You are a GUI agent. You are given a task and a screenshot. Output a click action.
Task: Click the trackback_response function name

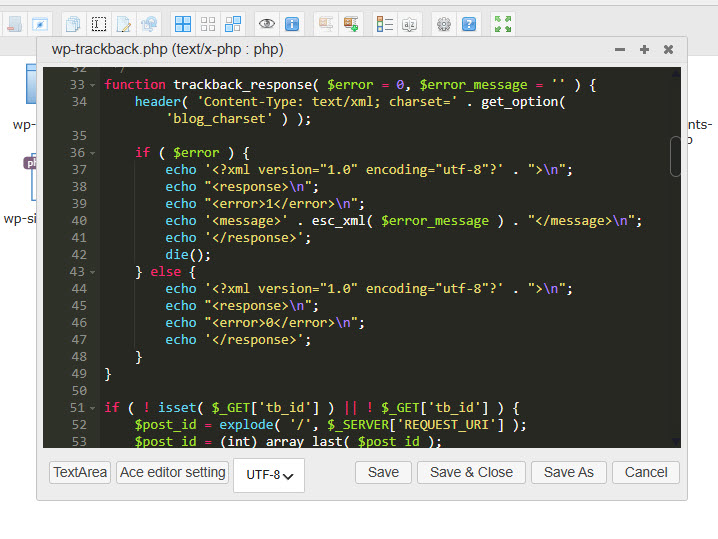pos(242,85)
